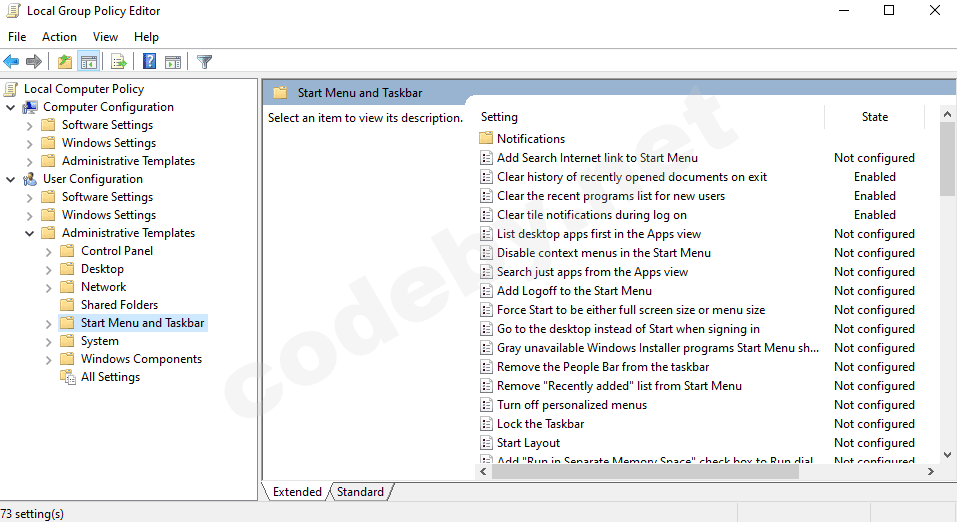
Task: Select 'Clear tile notifications during log on'
Action: click(x=591, y=214)
